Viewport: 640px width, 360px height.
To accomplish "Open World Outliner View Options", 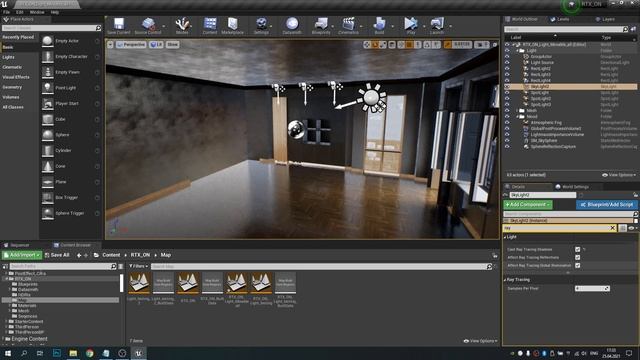I will click(x=619, y=175).
